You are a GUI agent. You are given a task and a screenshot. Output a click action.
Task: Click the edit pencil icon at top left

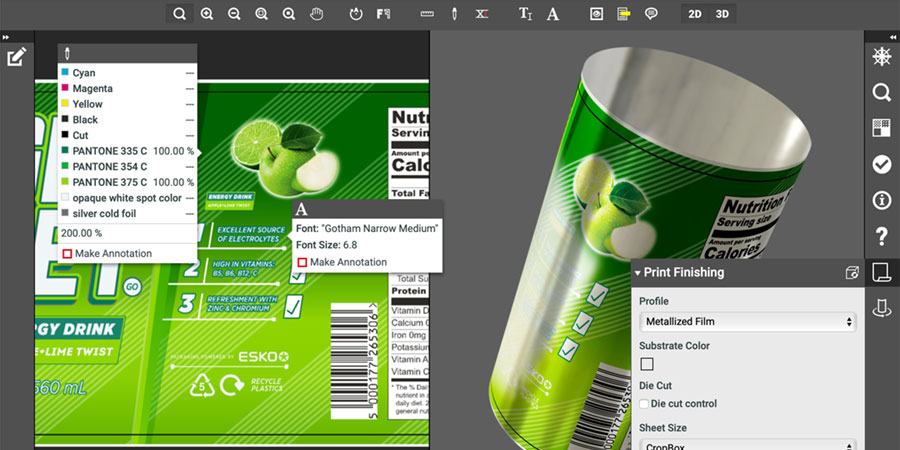point(16,57)
